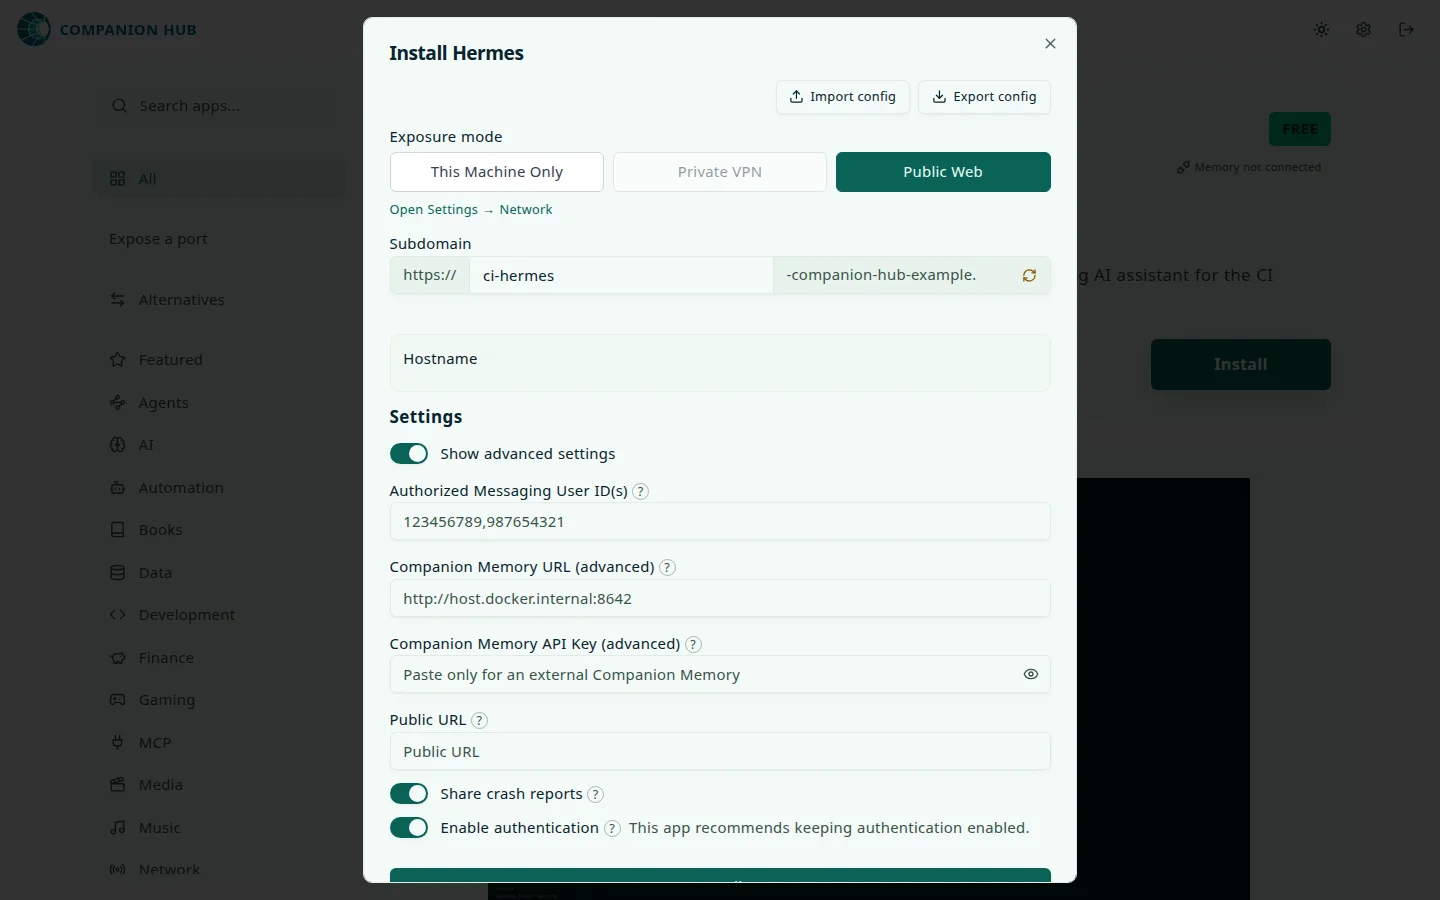Open the Media category
Screen dimensions: 1440x900
pos(219,785)
